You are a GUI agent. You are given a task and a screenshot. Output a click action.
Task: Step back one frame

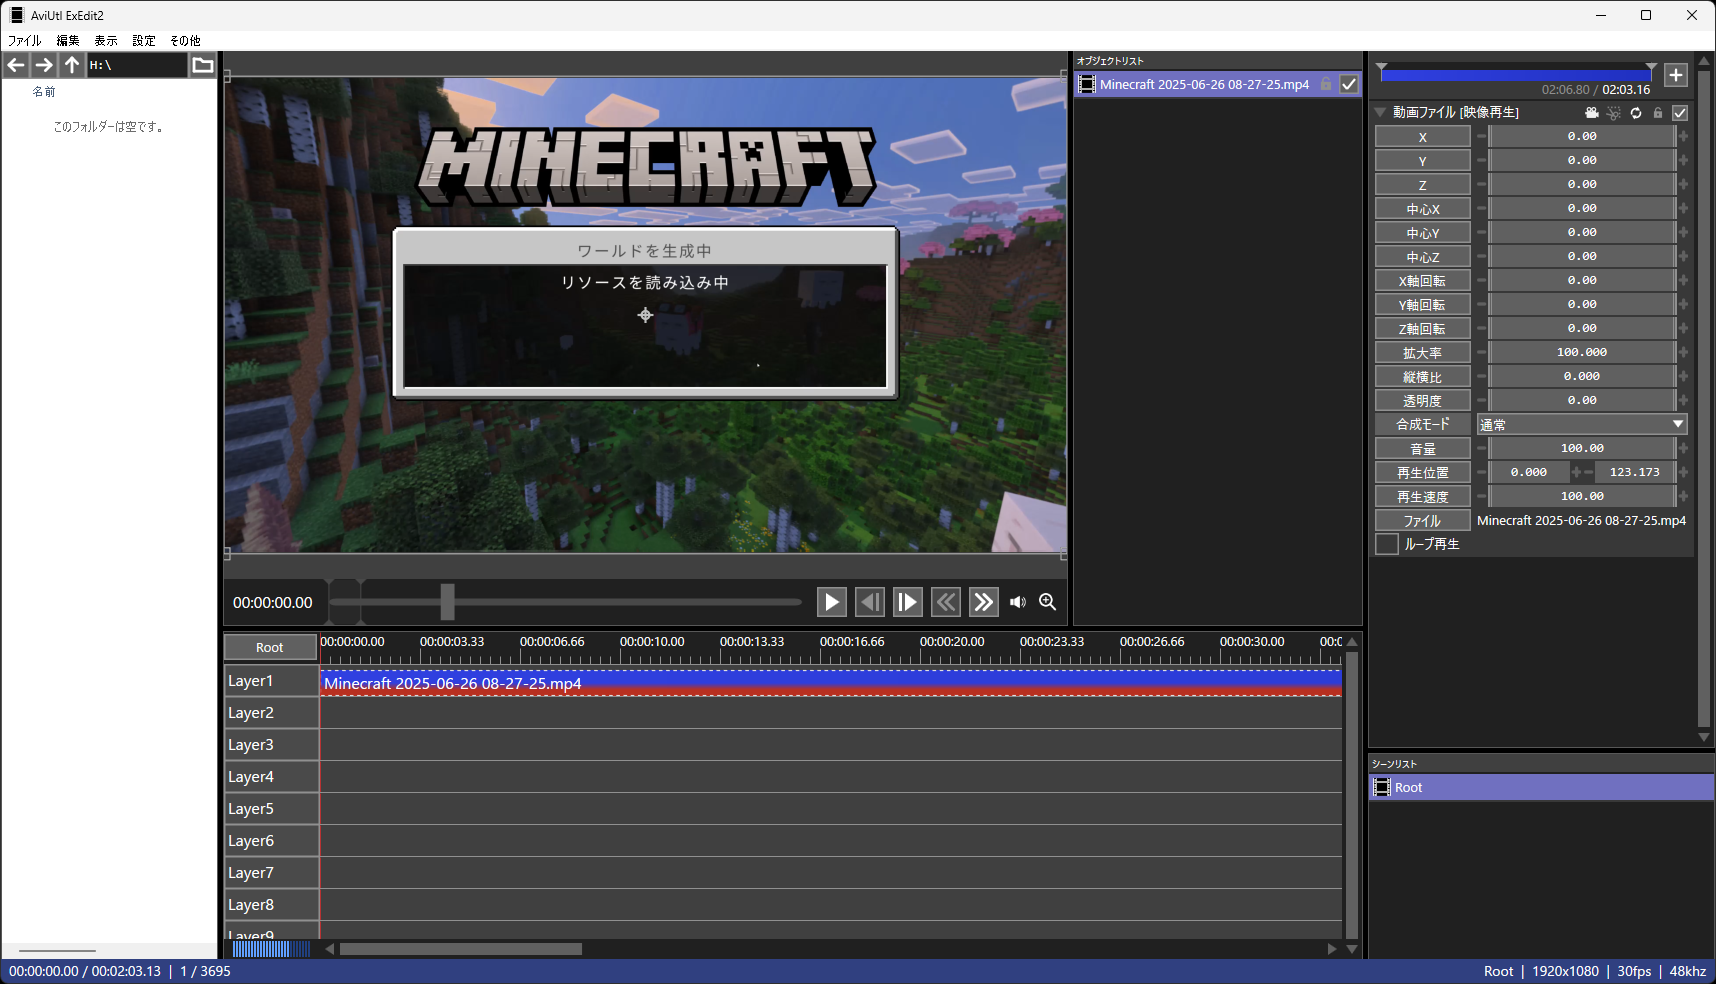[870, 602]
